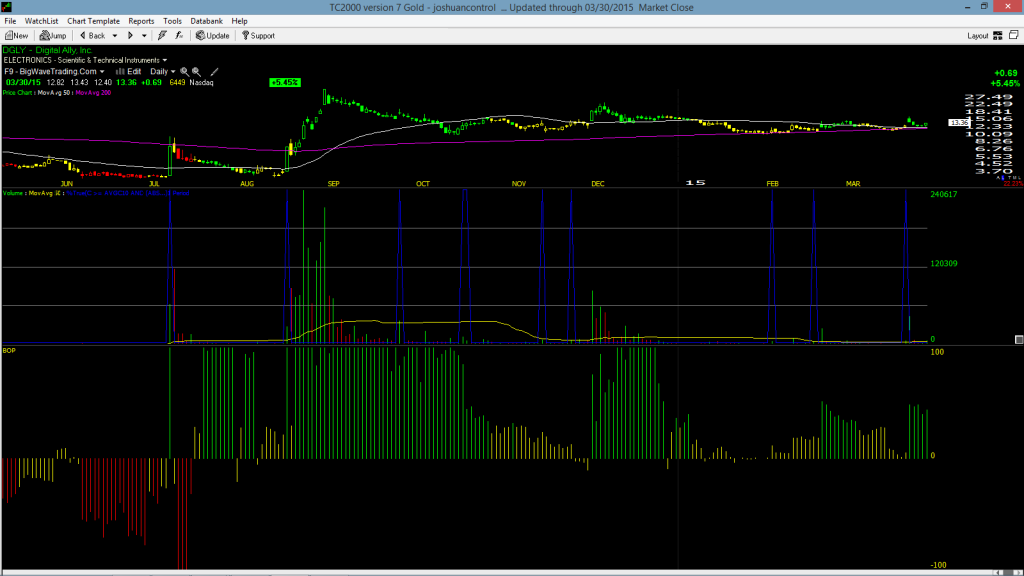Click the Forward arrow in toolbar
This screenshot has width=1024, height=576.
130,36
